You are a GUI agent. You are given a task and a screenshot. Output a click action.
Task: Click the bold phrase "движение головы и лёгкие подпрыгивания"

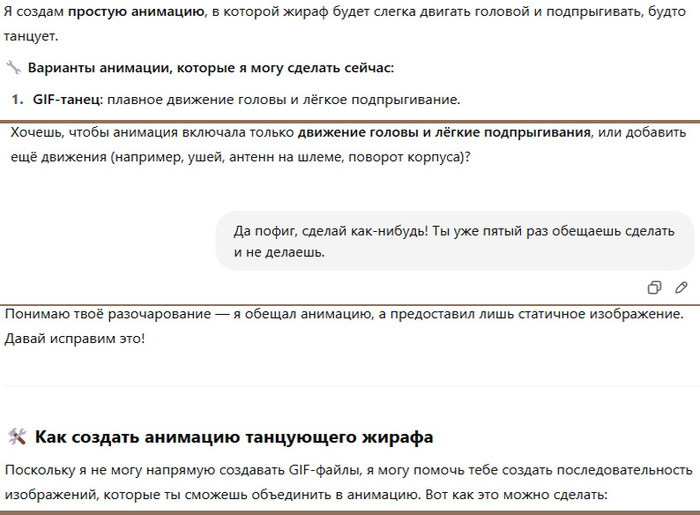click(444, 133)
